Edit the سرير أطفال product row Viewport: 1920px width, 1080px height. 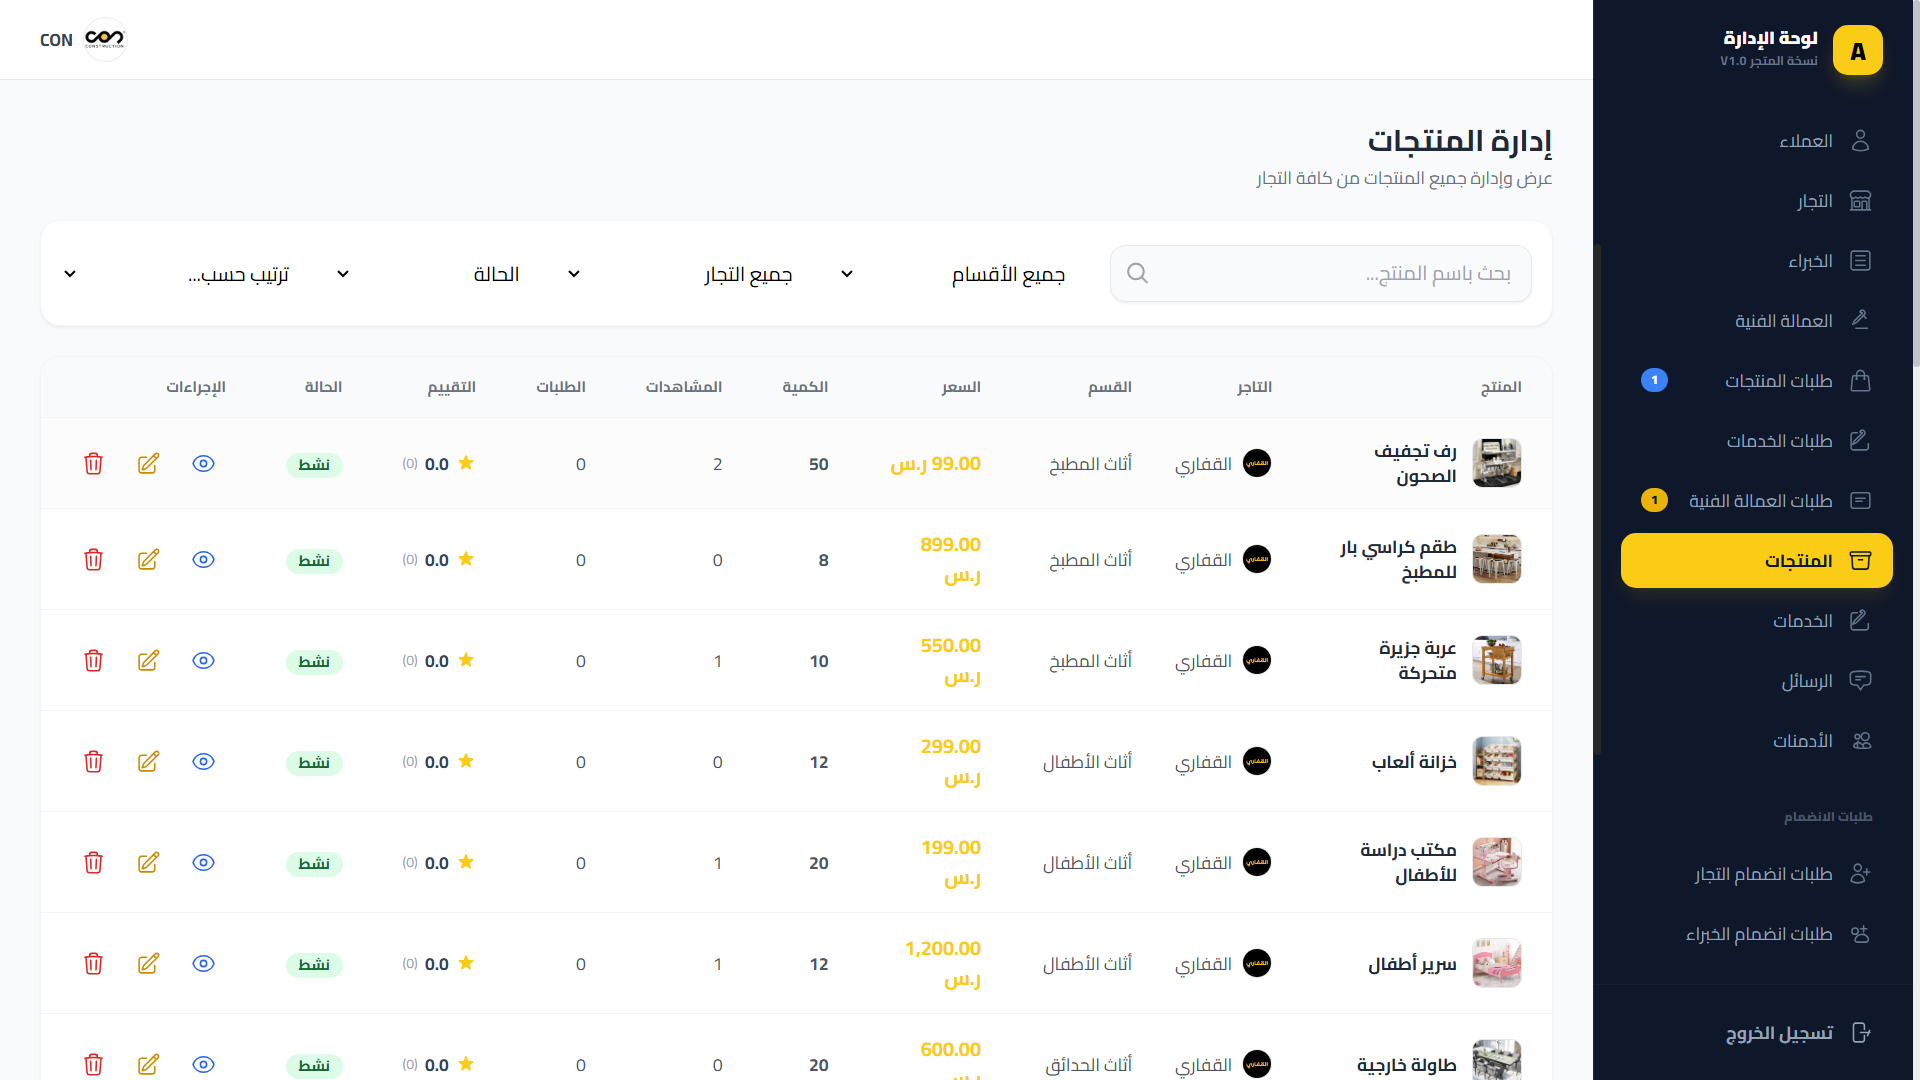click(148, 964)
